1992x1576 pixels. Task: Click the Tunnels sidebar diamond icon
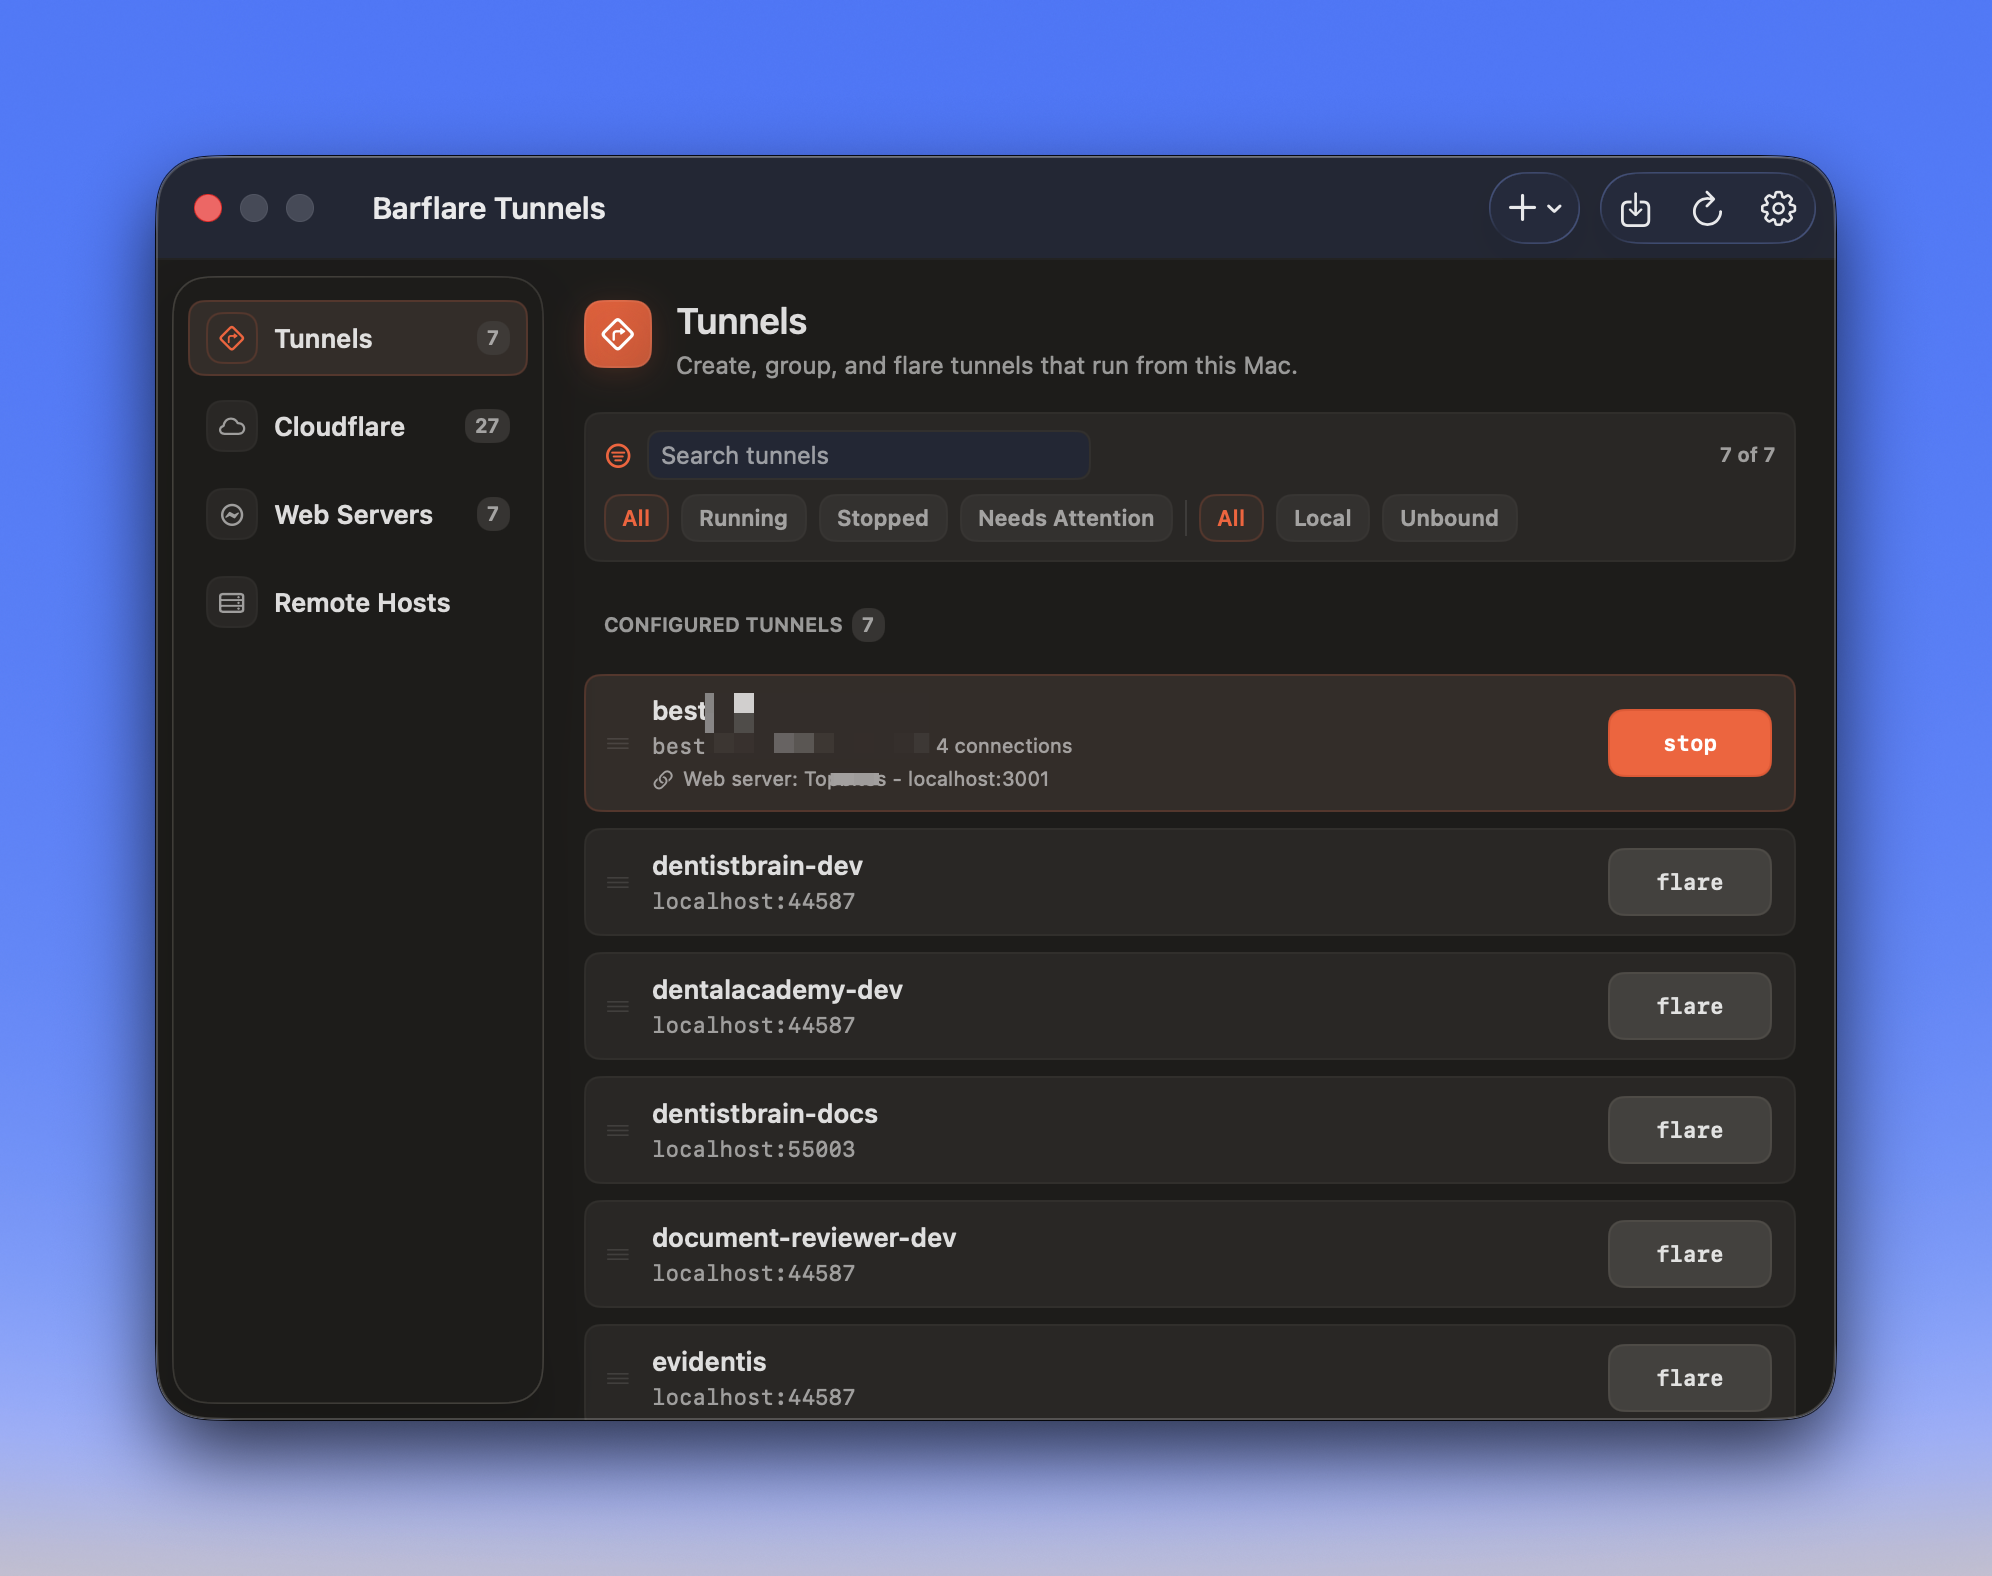(232, 338)
